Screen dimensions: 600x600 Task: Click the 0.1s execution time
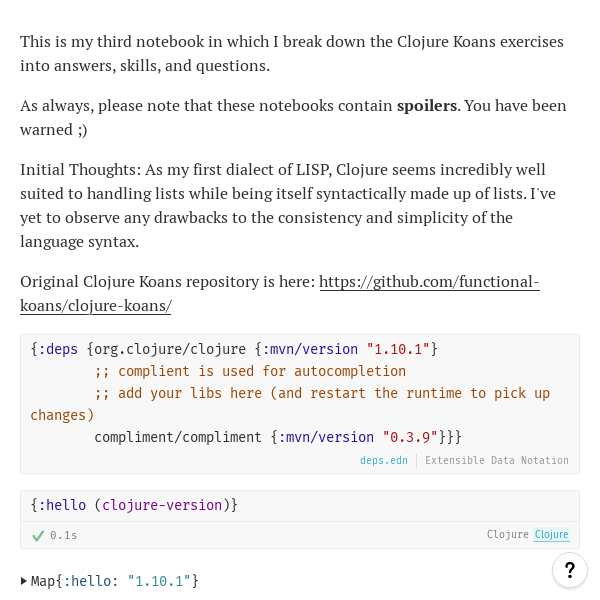(x=64, y=536)
